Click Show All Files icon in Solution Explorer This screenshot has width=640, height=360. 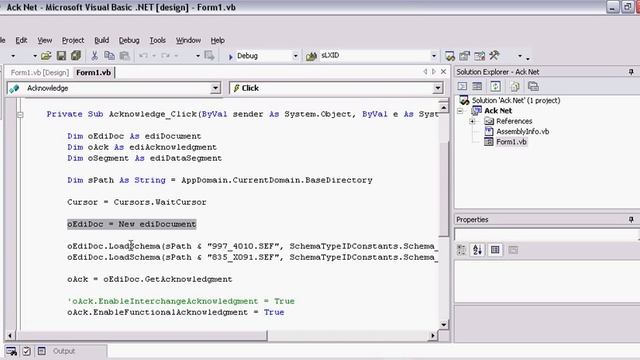click(515, 87)
